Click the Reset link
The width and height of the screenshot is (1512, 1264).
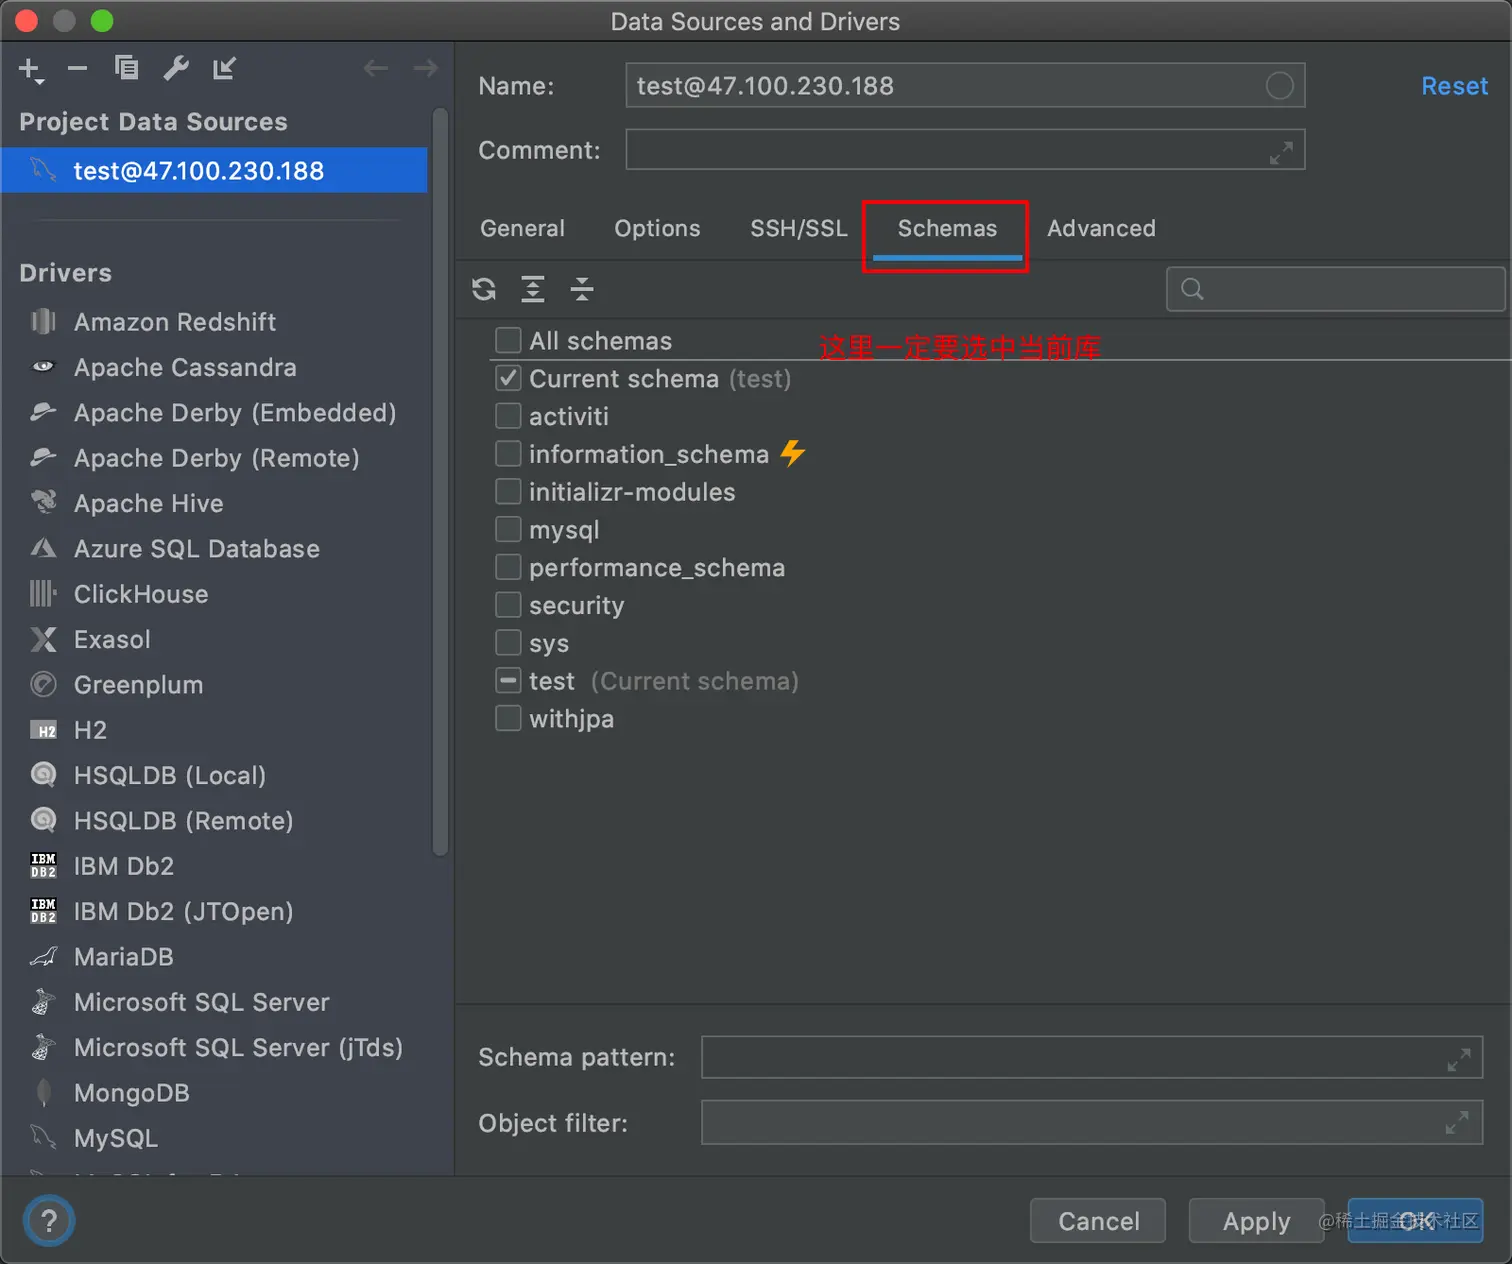coord(1454,86)
